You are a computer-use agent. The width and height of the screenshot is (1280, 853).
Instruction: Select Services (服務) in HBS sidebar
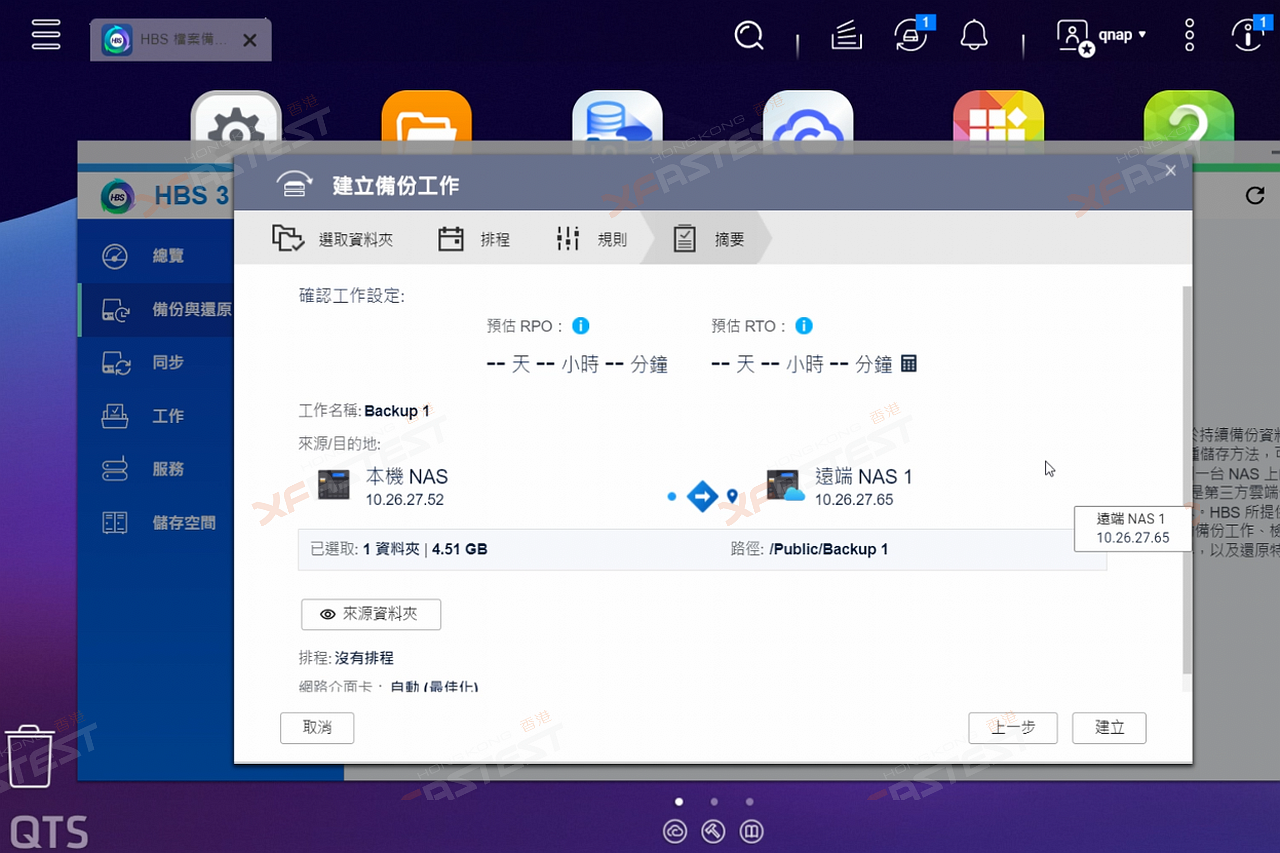point(156,469)
